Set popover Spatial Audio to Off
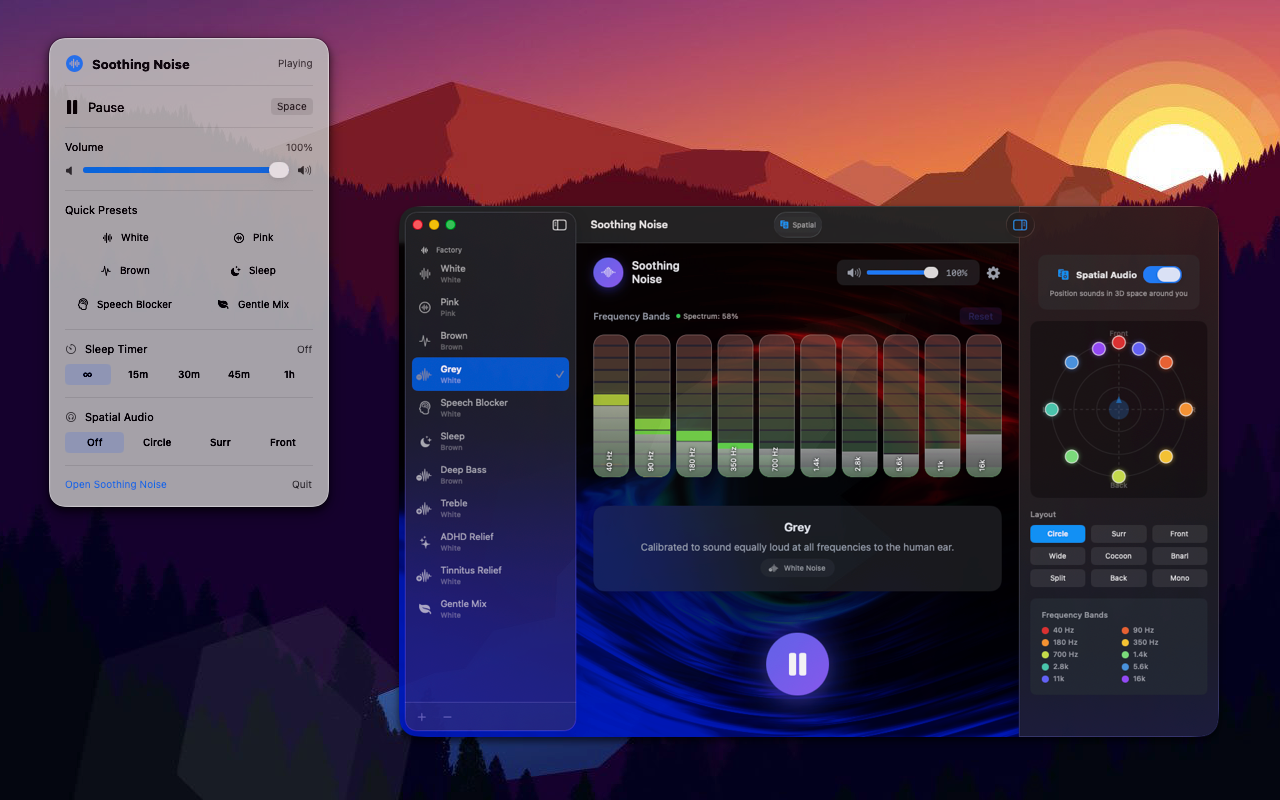1280x800 pixels. (x=95, y=442)
